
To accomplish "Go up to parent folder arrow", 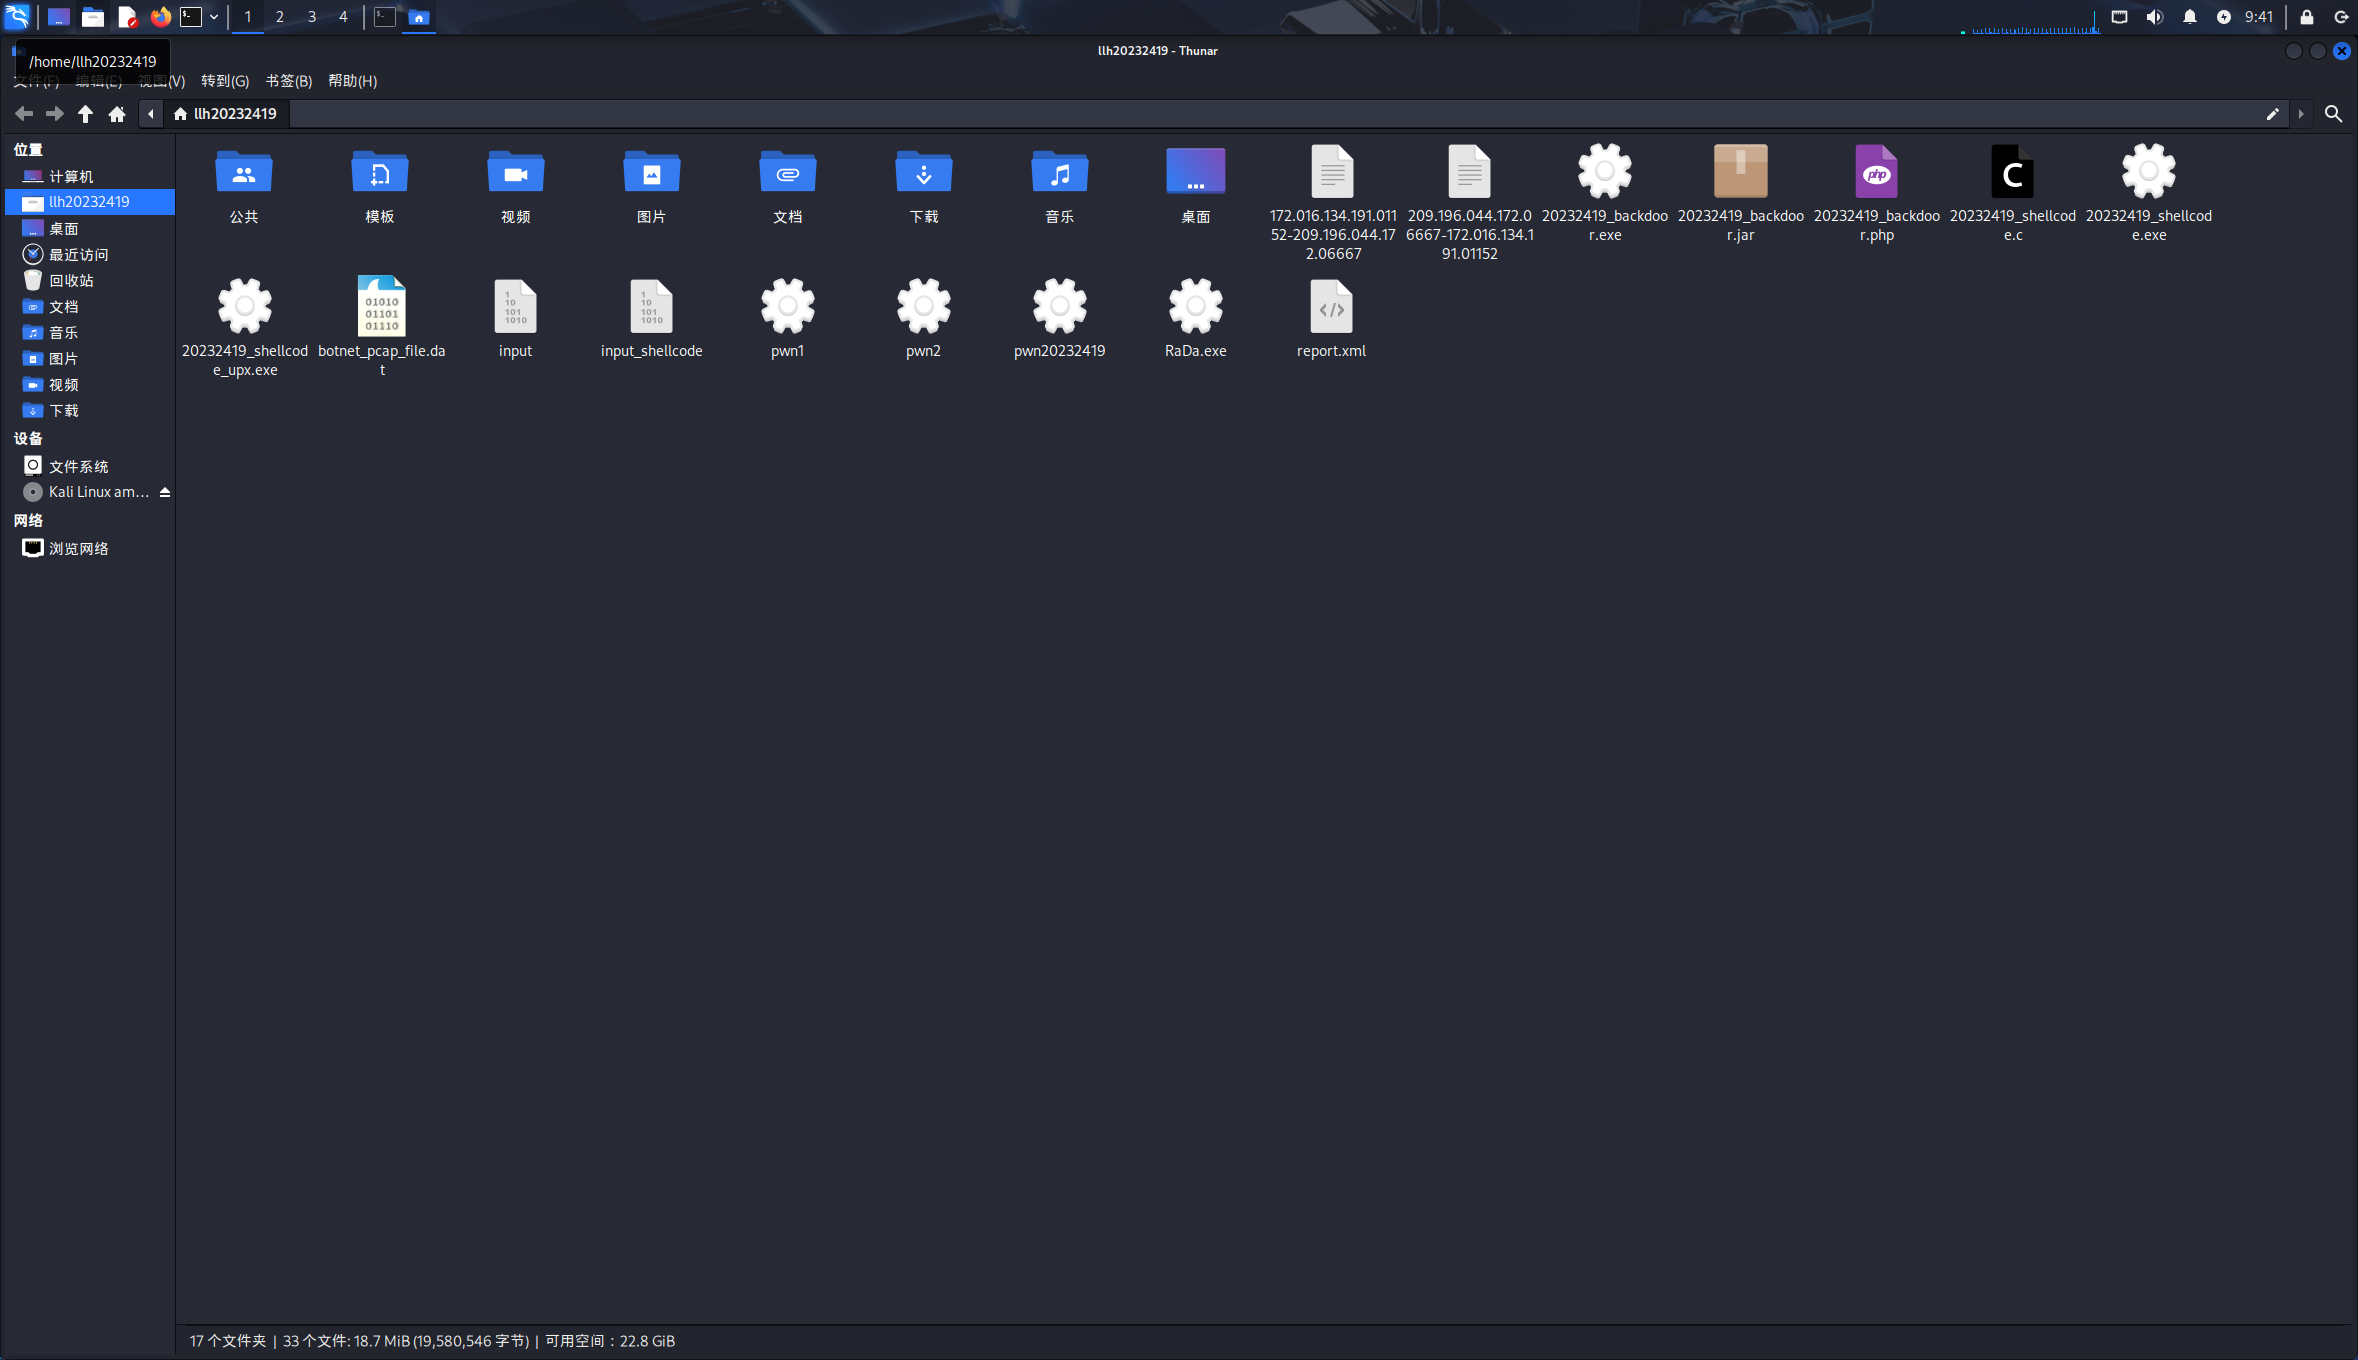I will [x=86, y=114].
